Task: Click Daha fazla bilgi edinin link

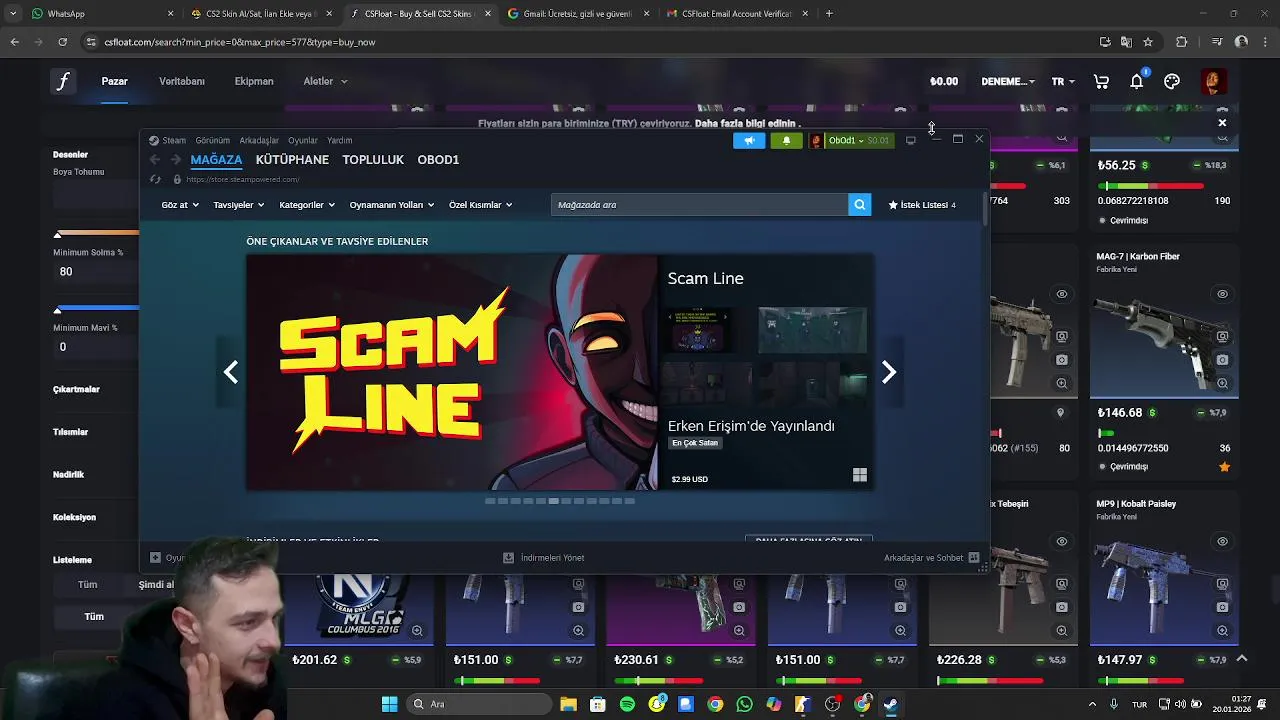Action: tap(747, 124)
